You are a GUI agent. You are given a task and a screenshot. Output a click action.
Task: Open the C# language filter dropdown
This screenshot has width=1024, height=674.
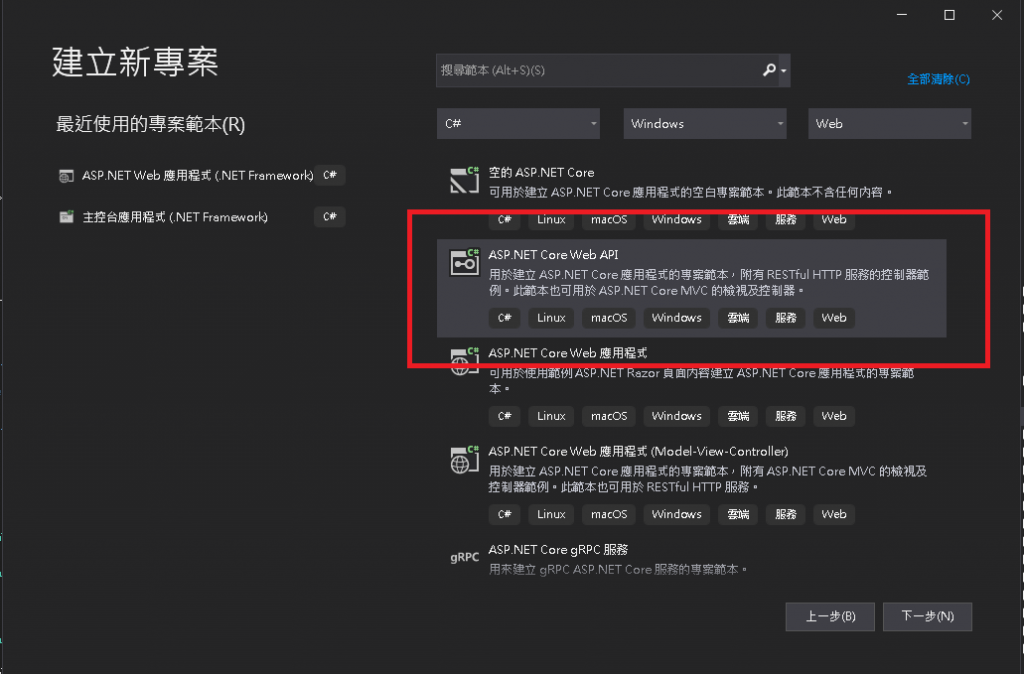[518, 123]
